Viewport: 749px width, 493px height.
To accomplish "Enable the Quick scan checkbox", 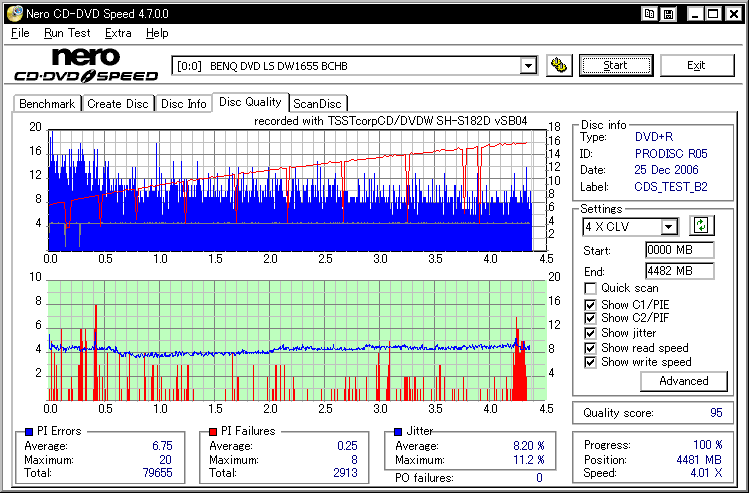I will [590, 289].
